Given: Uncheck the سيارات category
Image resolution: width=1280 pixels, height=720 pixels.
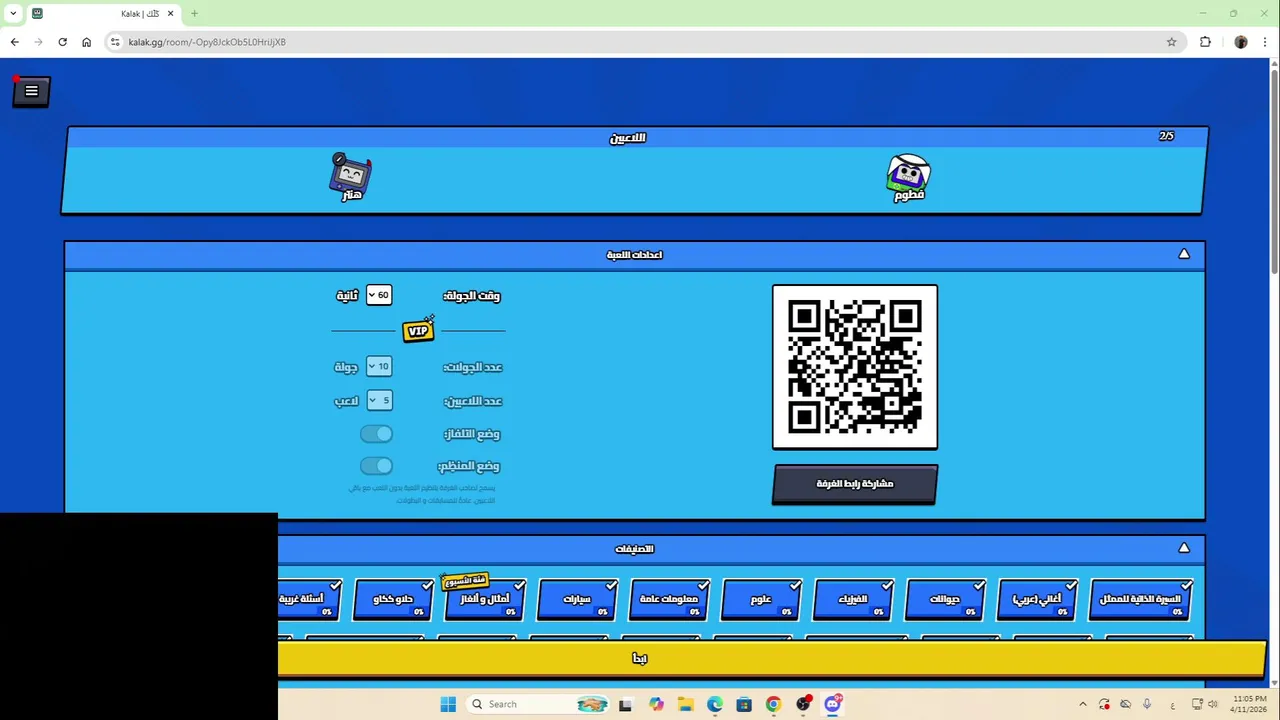Looking at the screenshot, I should click(577, 599).
